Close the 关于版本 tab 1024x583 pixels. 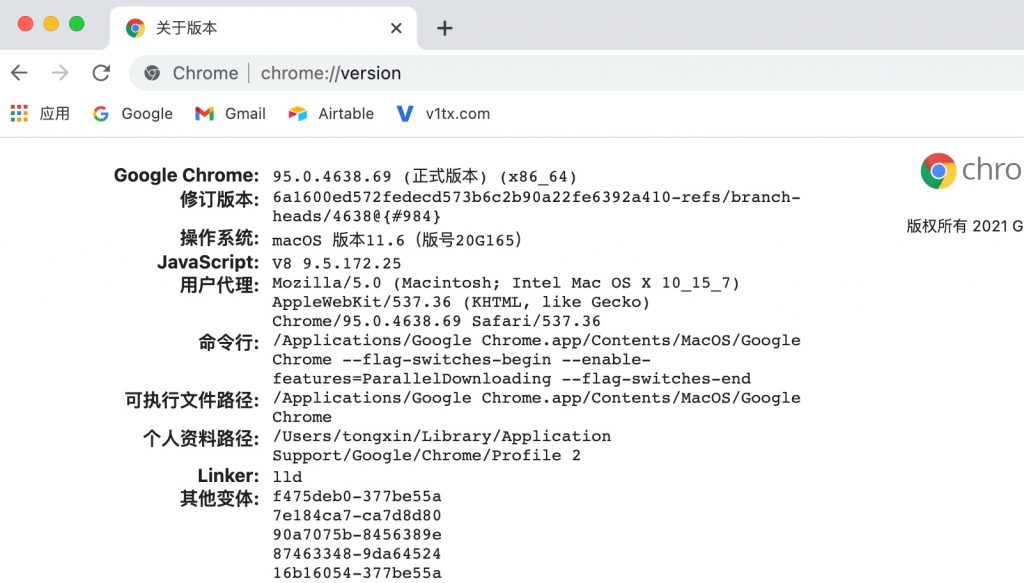[x=396, y=28]
